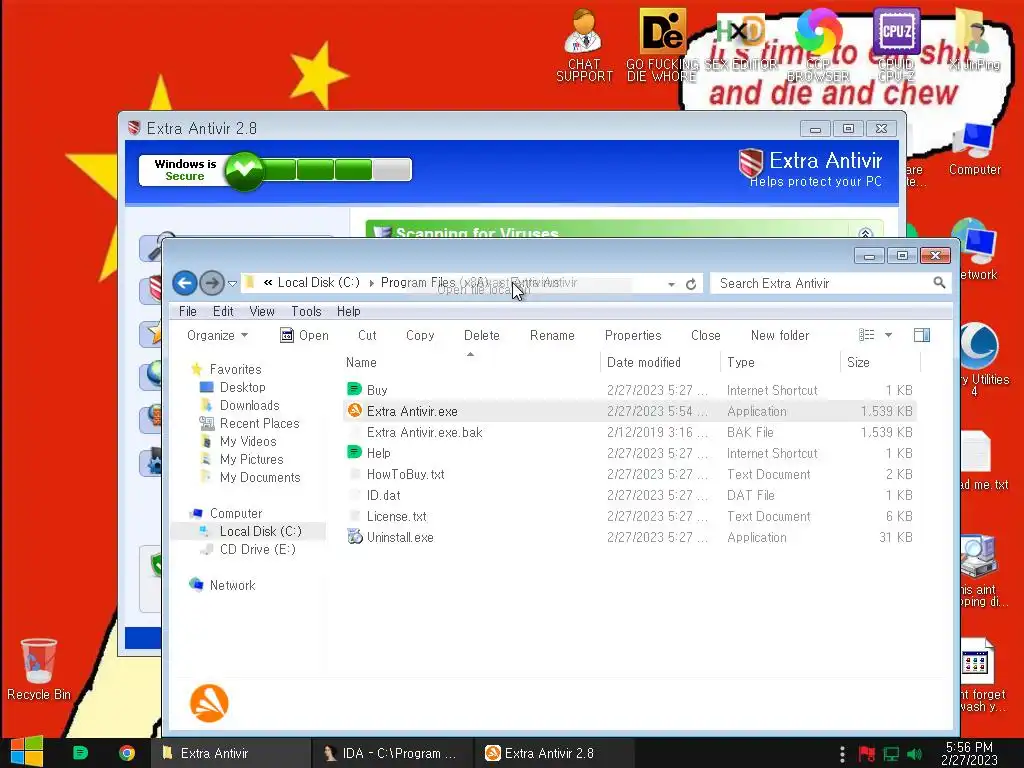Sort by the Size column header
The image size is (1024, 768).
(858, 362)
